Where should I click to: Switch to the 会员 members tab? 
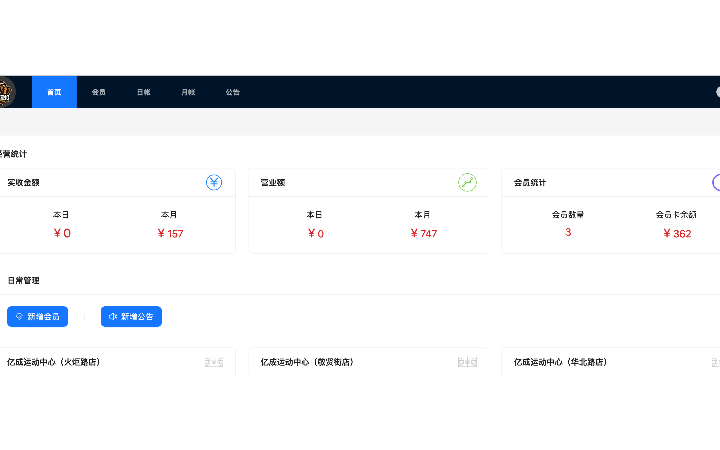pyautogui.click(x=99, y=92)
